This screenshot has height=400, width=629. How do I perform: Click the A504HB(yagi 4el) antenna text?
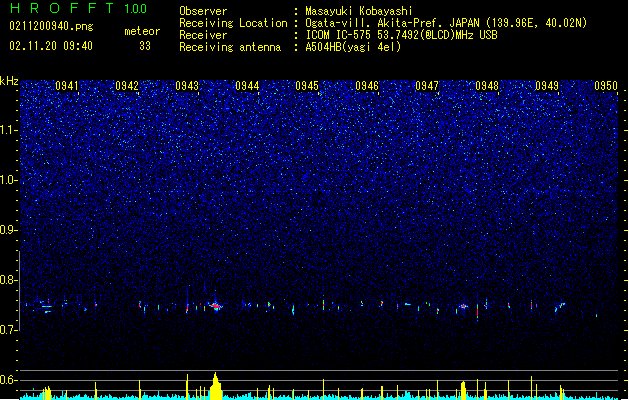coord(353,47)
